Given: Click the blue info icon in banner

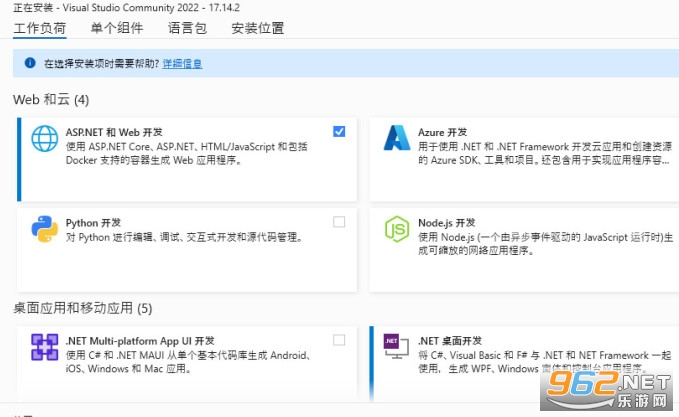Looking at the screenshot, I should pos(30,63).
